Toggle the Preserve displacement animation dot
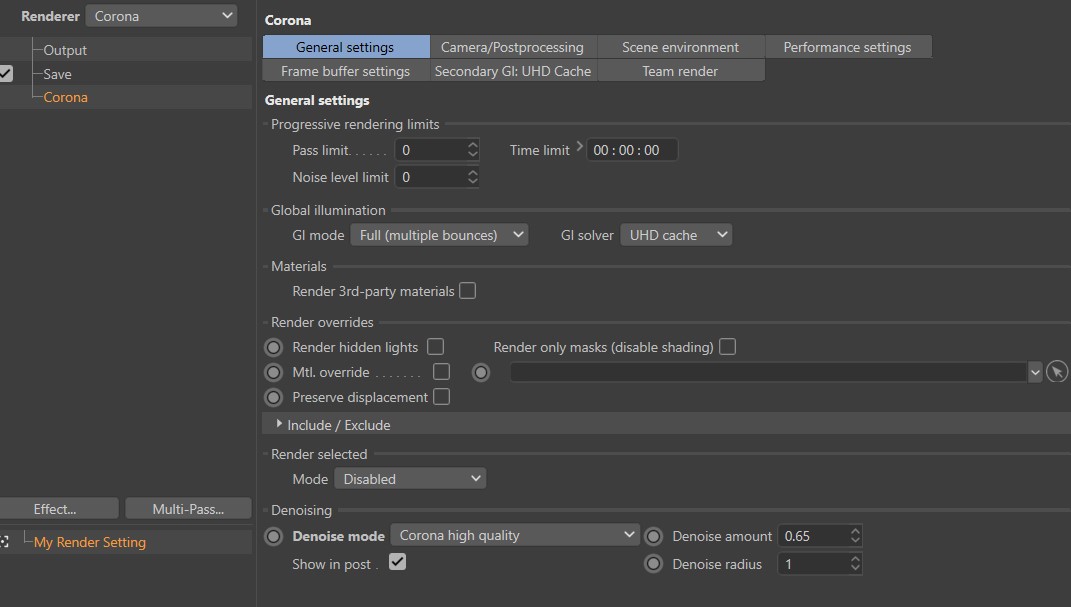The width and height of the screenshot is (1071, 607). point(273,397)
